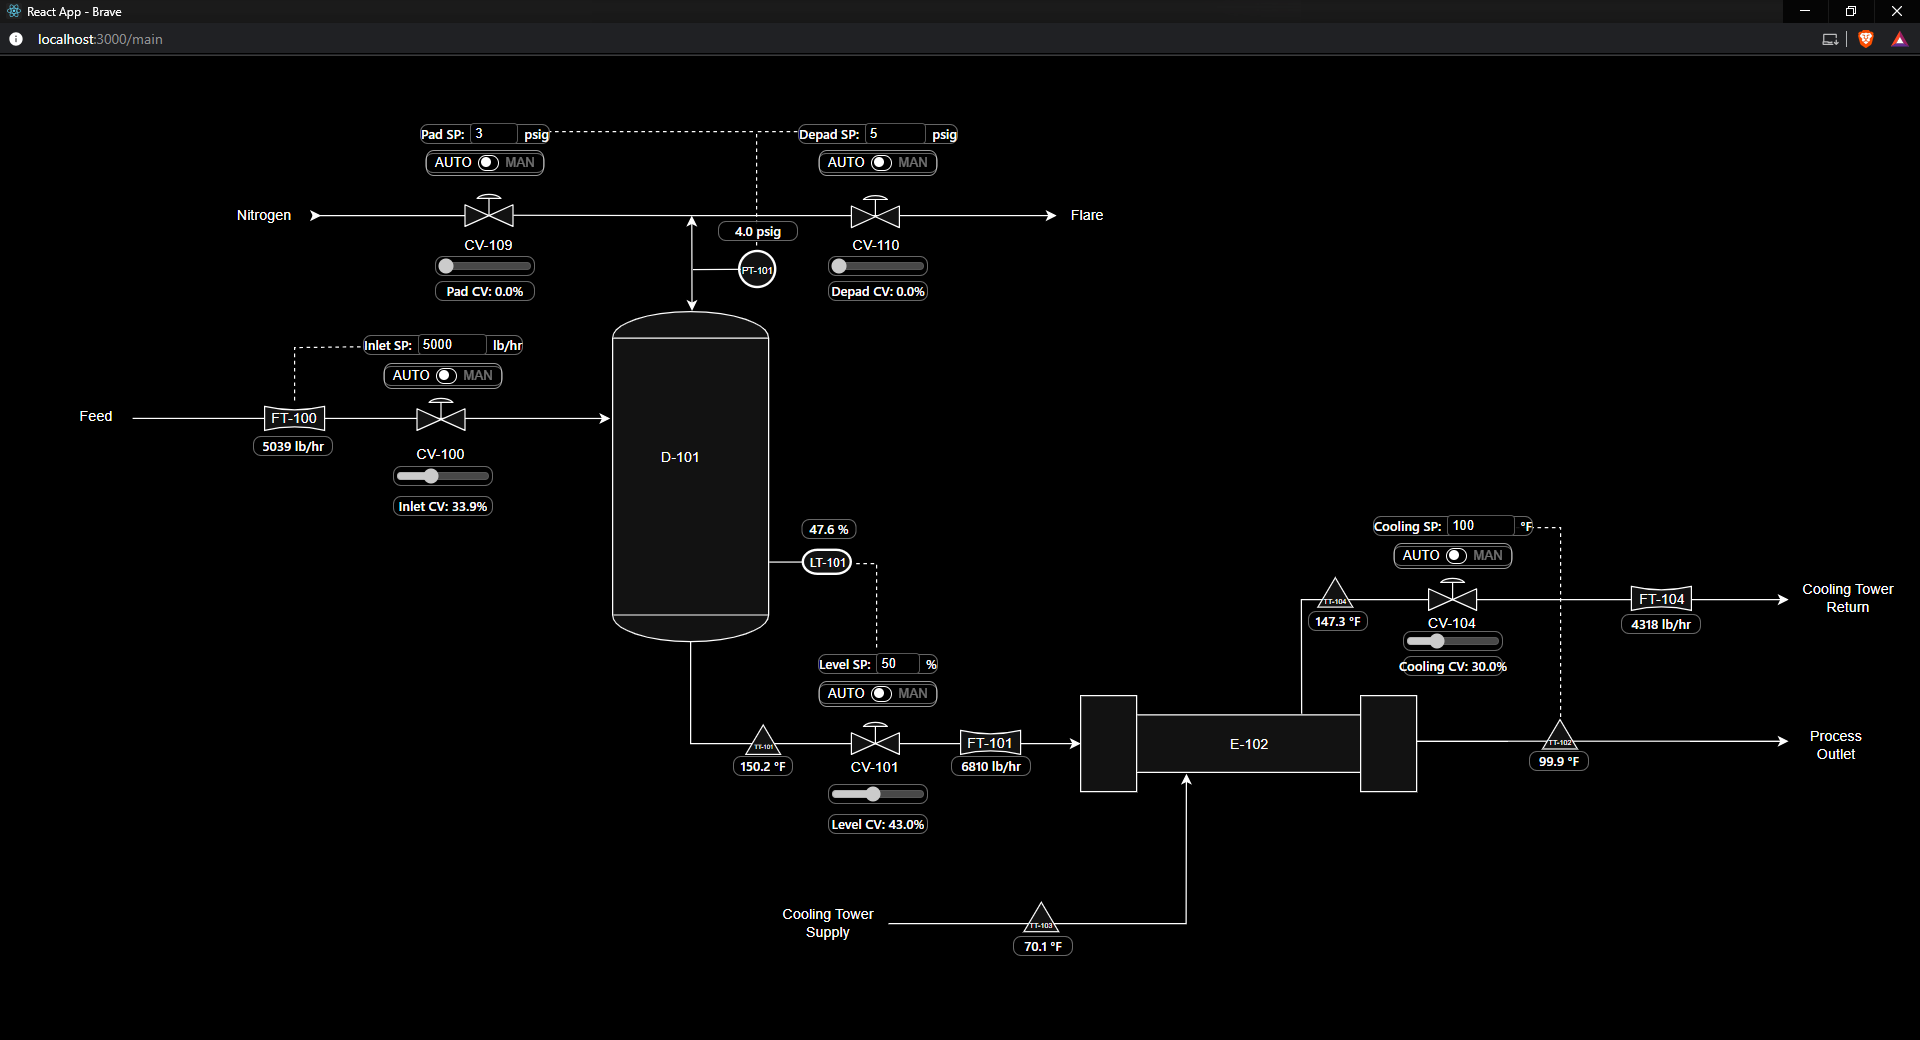Click the CV-110 depad valve symbol
The image size is (1920, 1040).
pos(876,214)
